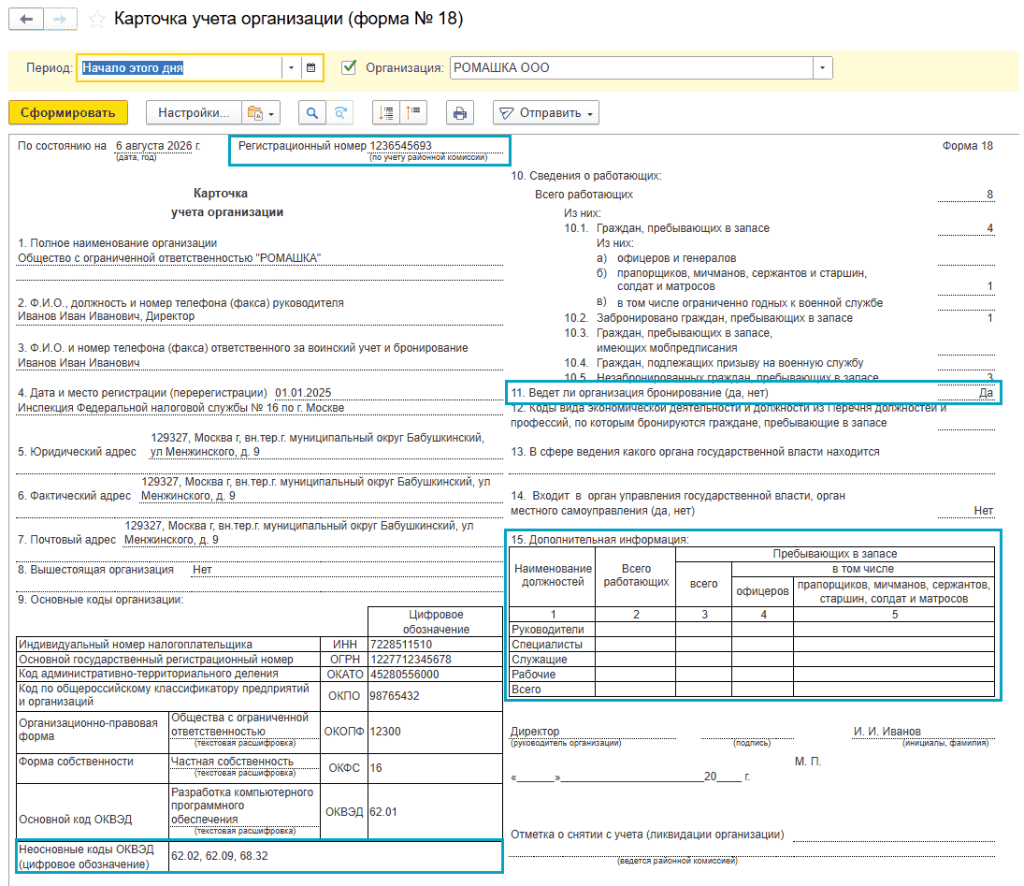
Task: Uncheck the Организация filter checkbox
Action: click(x=349, y=67)
